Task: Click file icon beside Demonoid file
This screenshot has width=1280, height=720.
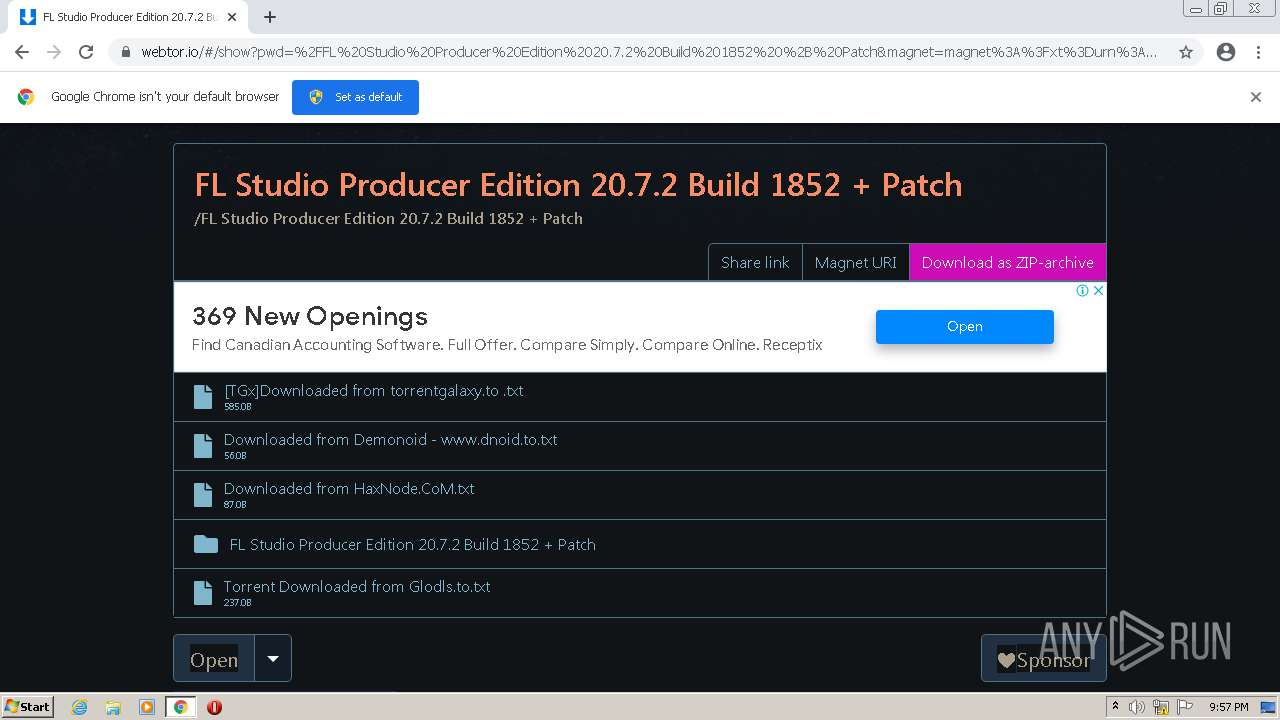Action: [x=203, y=446]
